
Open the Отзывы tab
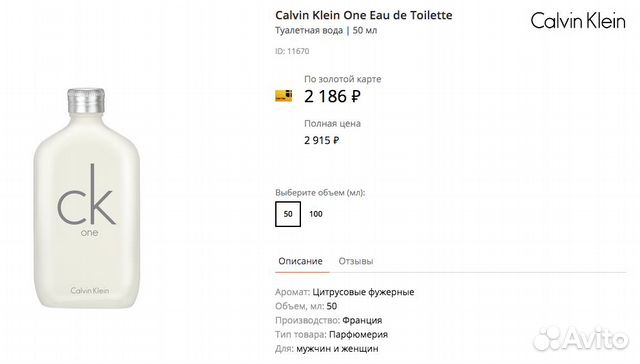coord(356,261)
